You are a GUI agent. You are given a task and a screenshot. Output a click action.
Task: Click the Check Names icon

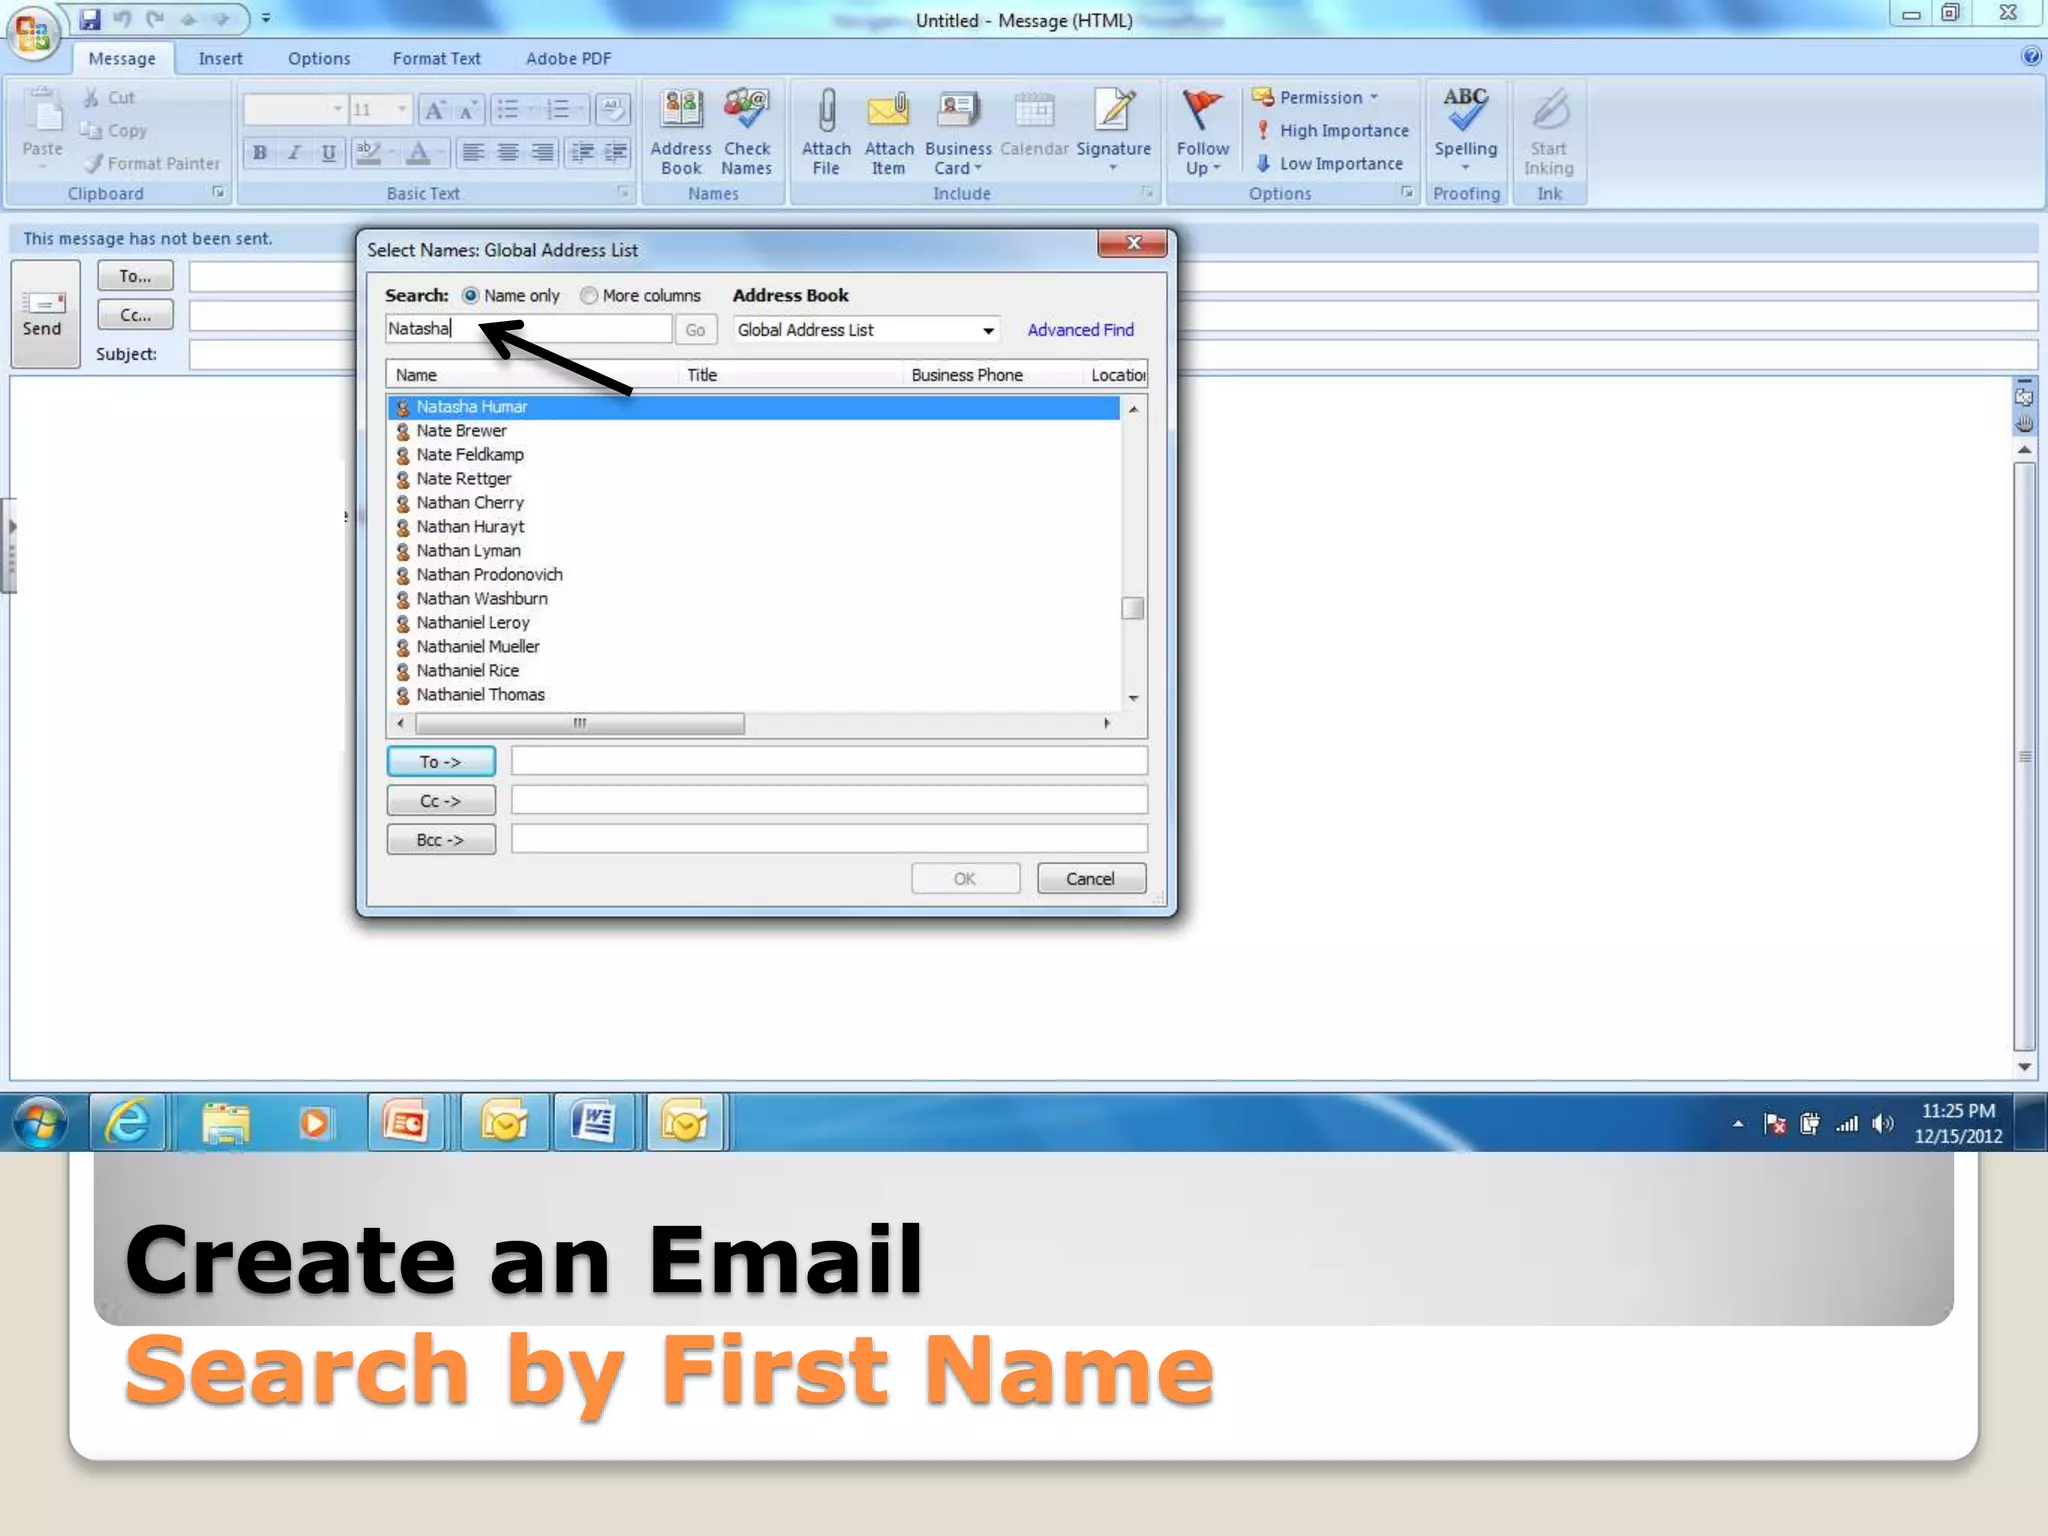click(746, 132)
